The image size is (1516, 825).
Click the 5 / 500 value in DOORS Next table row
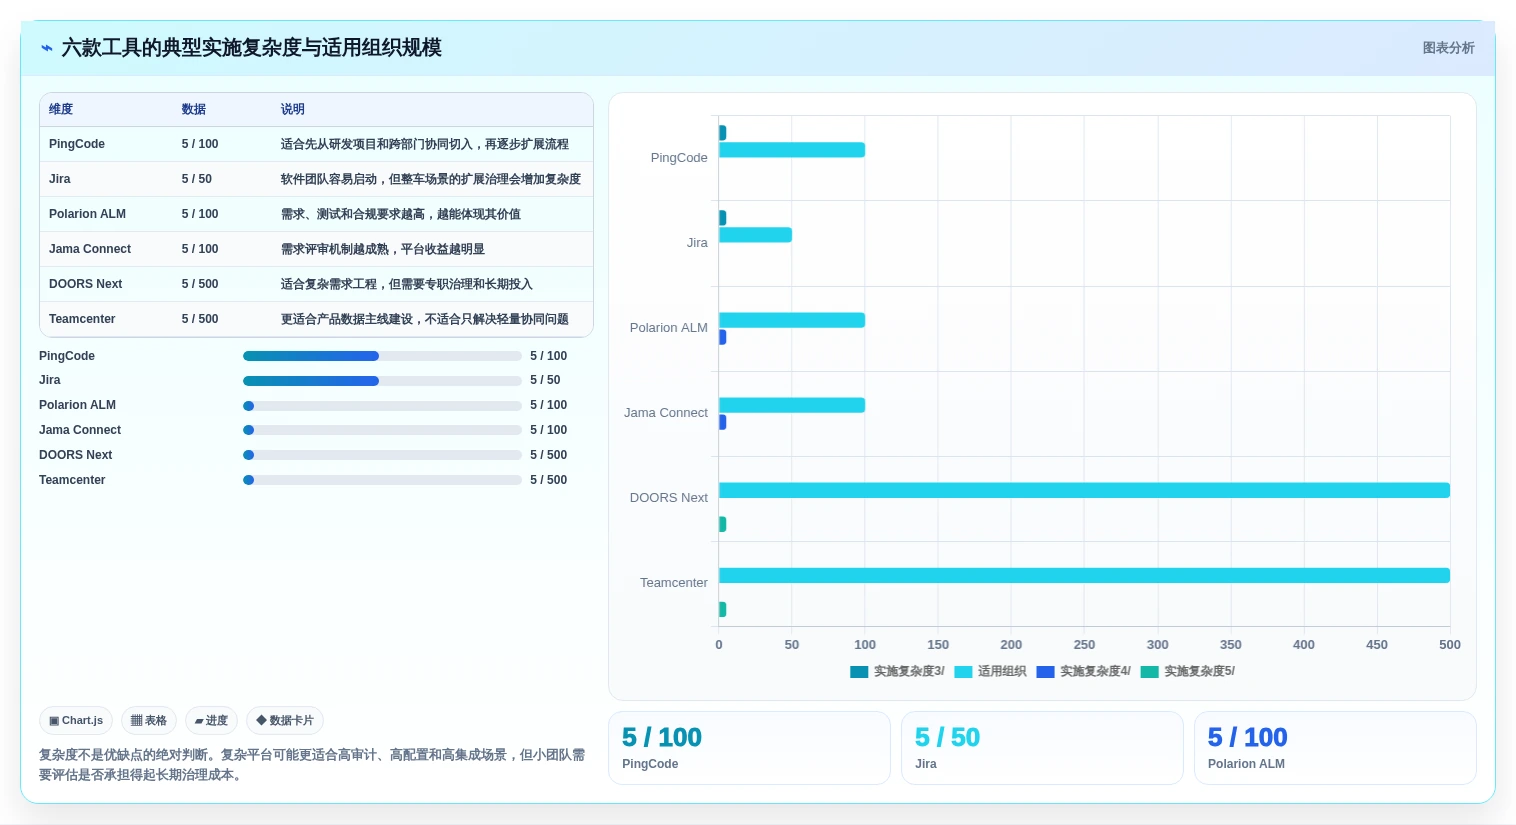click(x=200, y=284)
